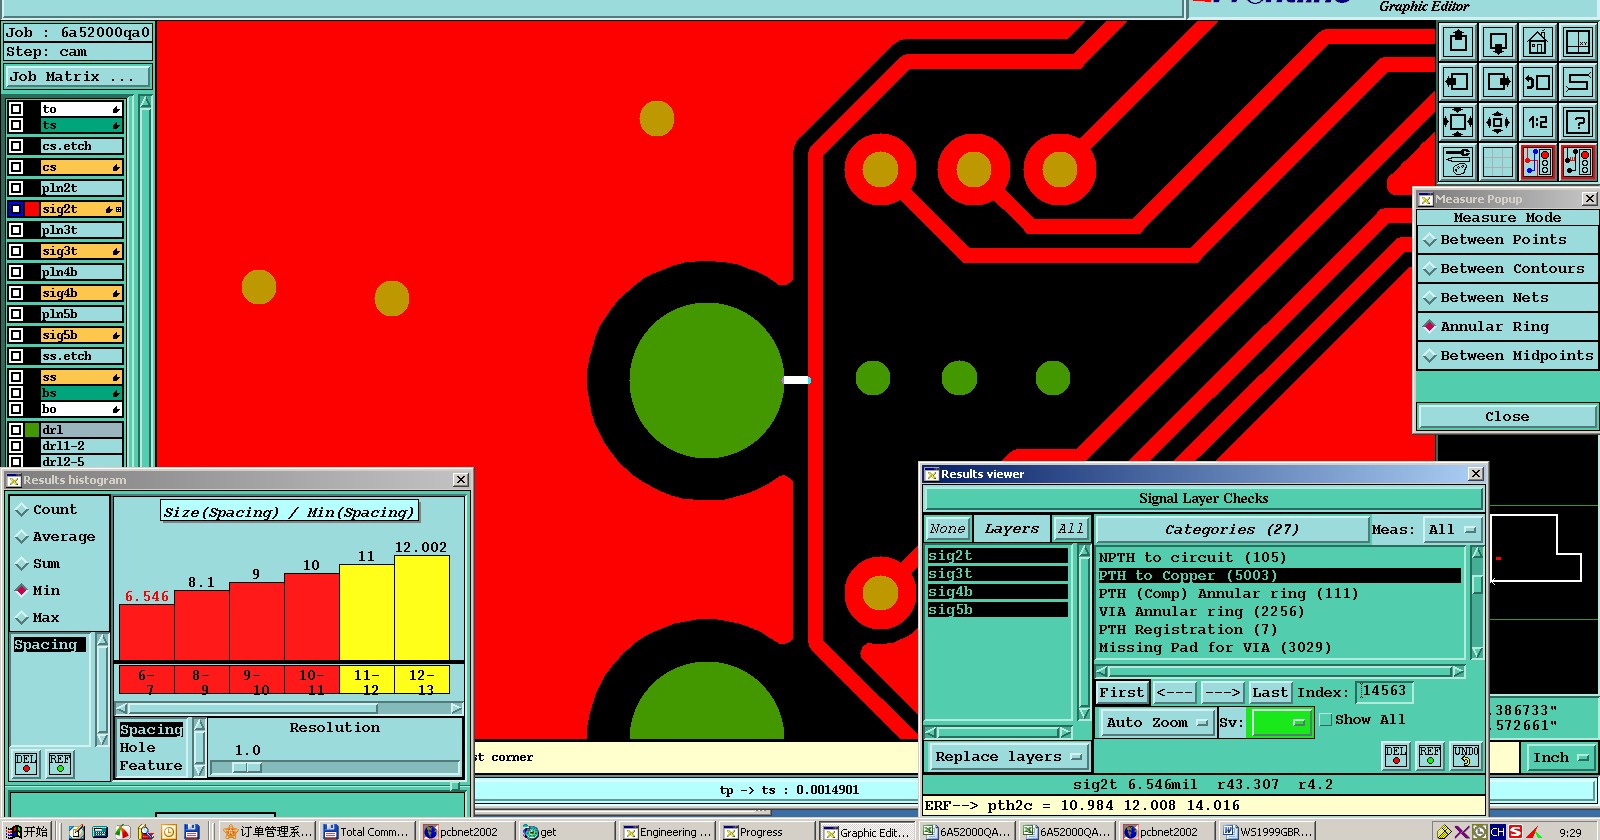
Task: Click the 6-7 red histogram bar
Action: [146, 632]
